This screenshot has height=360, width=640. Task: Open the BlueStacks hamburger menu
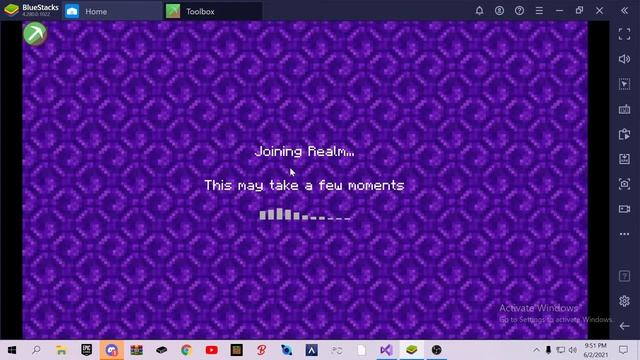(x=539, y=11)
